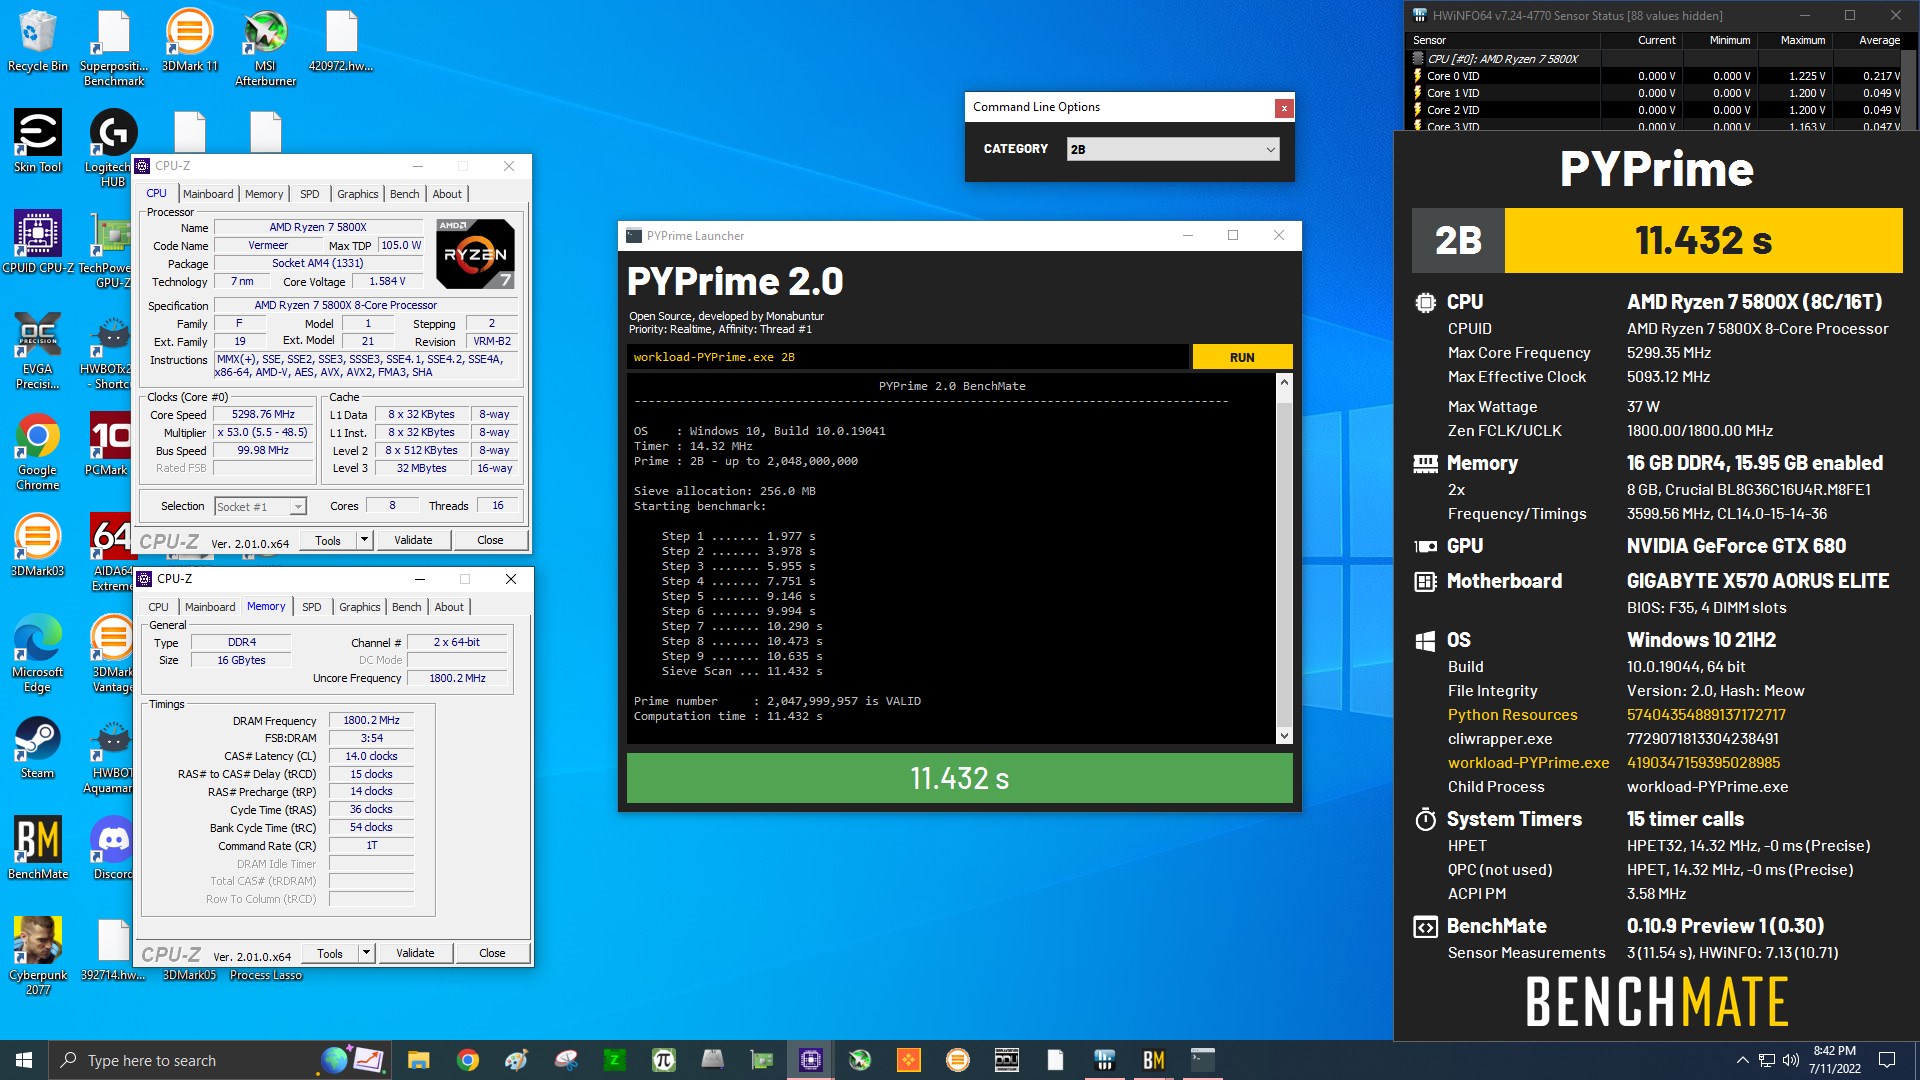Screen dimensions: 1920x1080
Task: Select Bench tab in lower CPU-Z
Action: pyautogui.click(x=407, y=607)
